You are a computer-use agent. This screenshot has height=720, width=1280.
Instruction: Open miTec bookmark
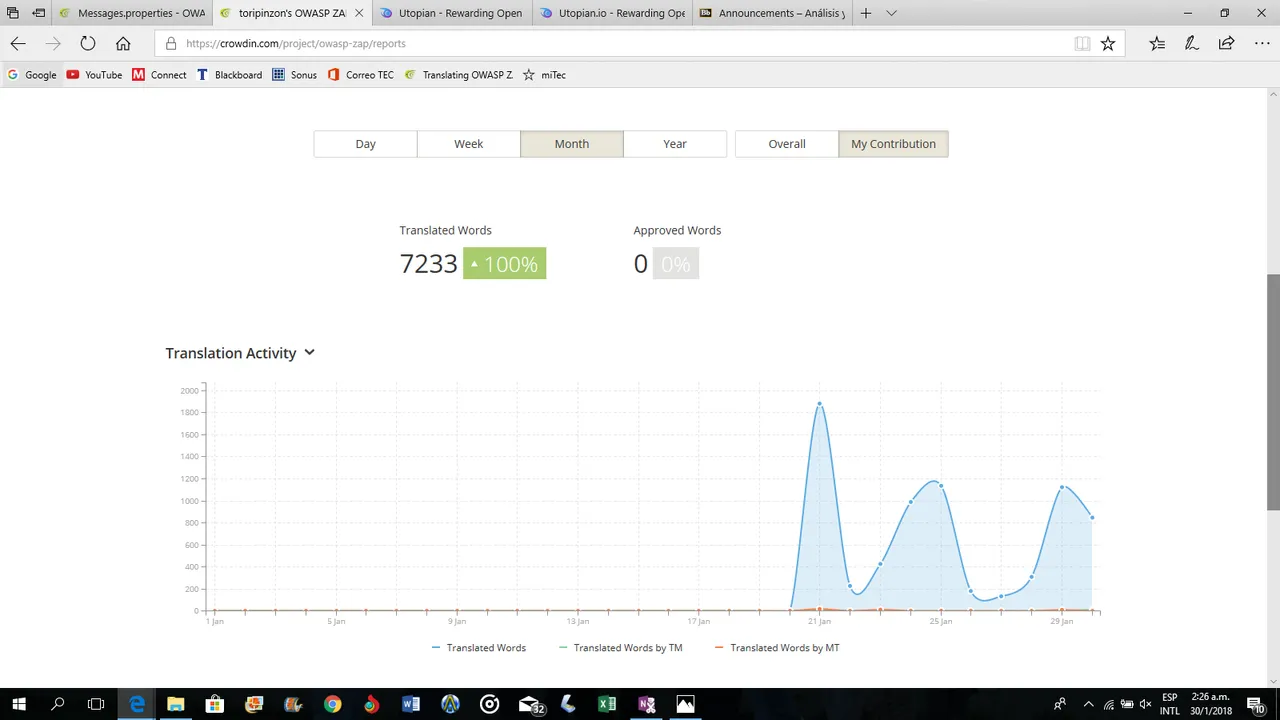(x=544, y=75)
